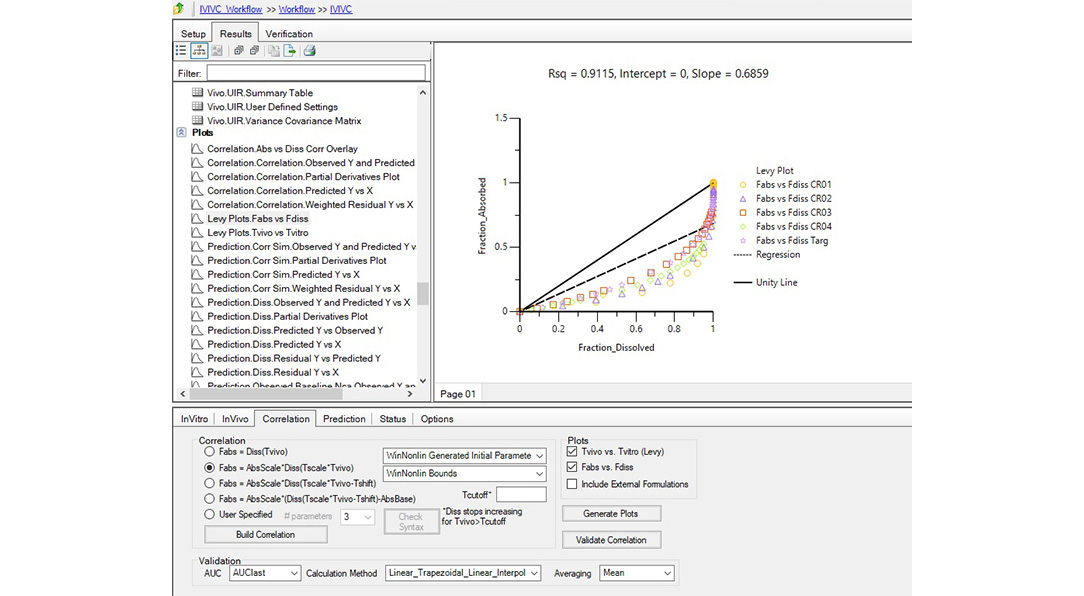Click plot icon for Correlation.Correlation.Weighted Residual Y vs X

[197, 205]
